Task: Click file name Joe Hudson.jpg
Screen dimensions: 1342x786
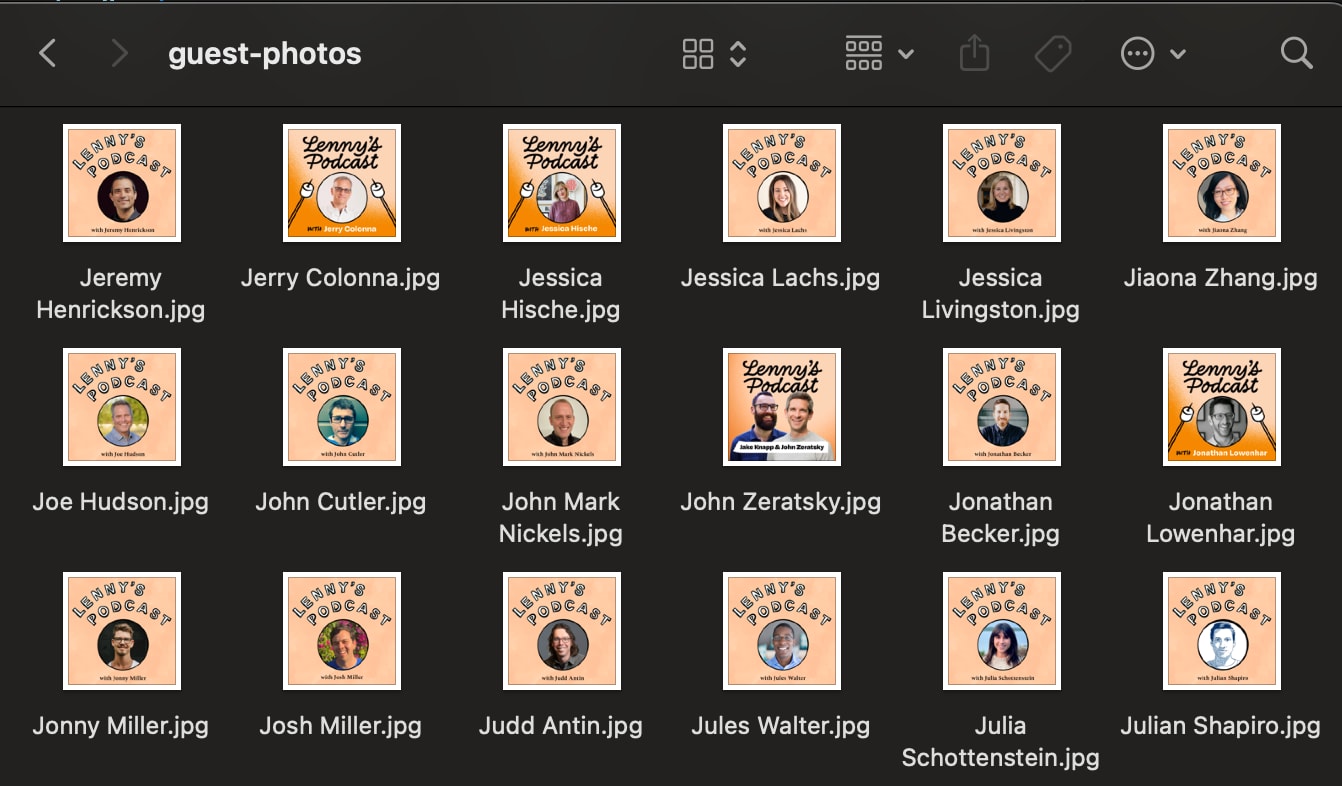Action: [x=121, y=502]
